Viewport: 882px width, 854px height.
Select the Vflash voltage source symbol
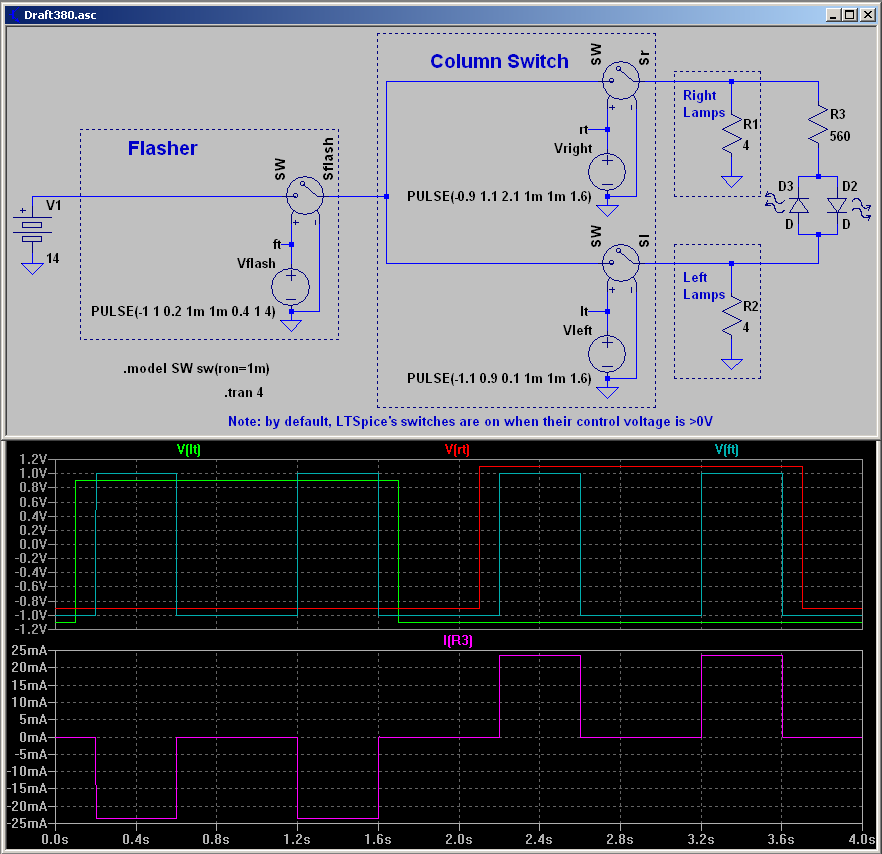[x=291, y=287]
